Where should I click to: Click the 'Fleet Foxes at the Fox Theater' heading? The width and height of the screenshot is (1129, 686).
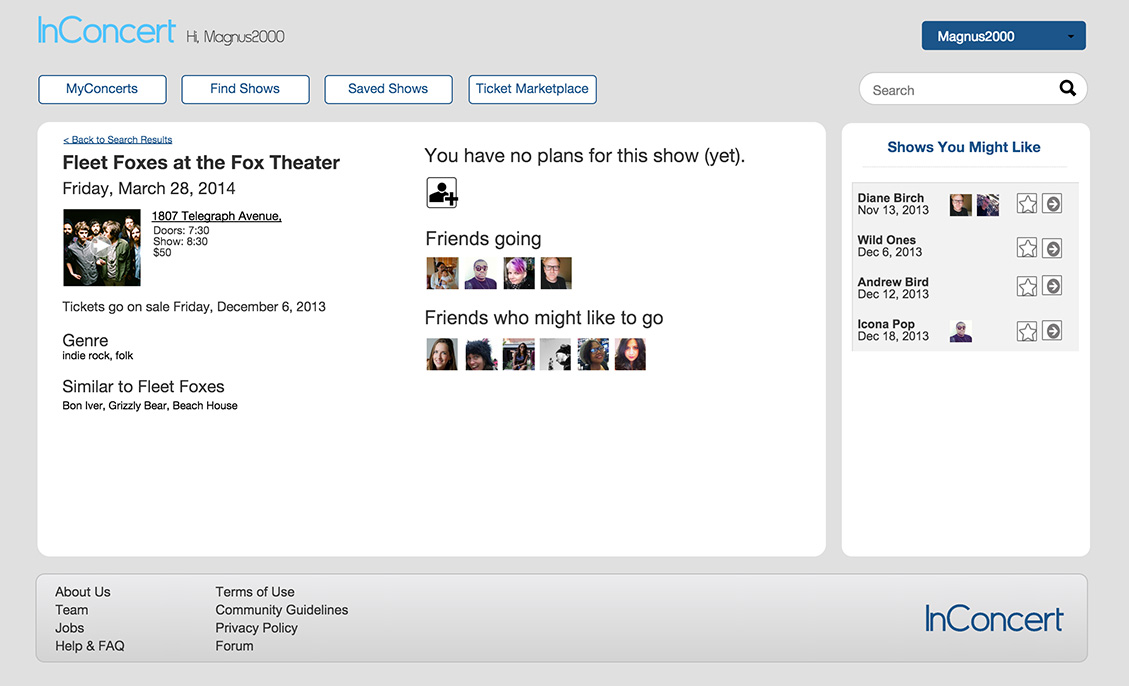coord(201,163)
